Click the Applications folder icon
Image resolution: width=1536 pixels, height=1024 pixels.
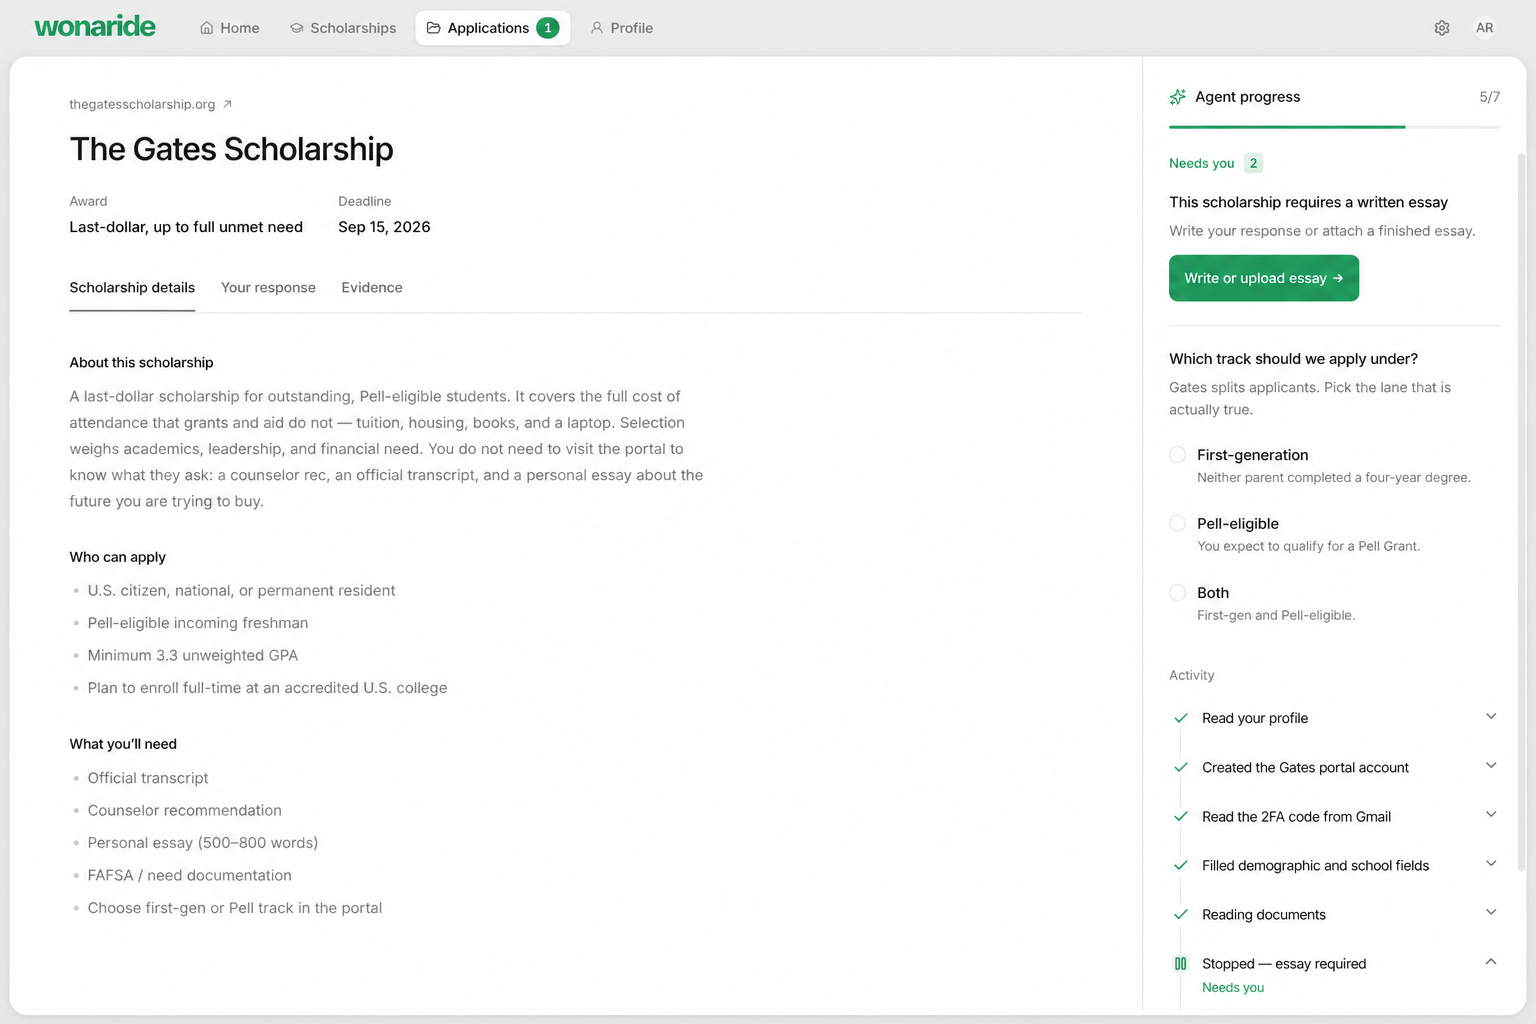pos(434,28)
